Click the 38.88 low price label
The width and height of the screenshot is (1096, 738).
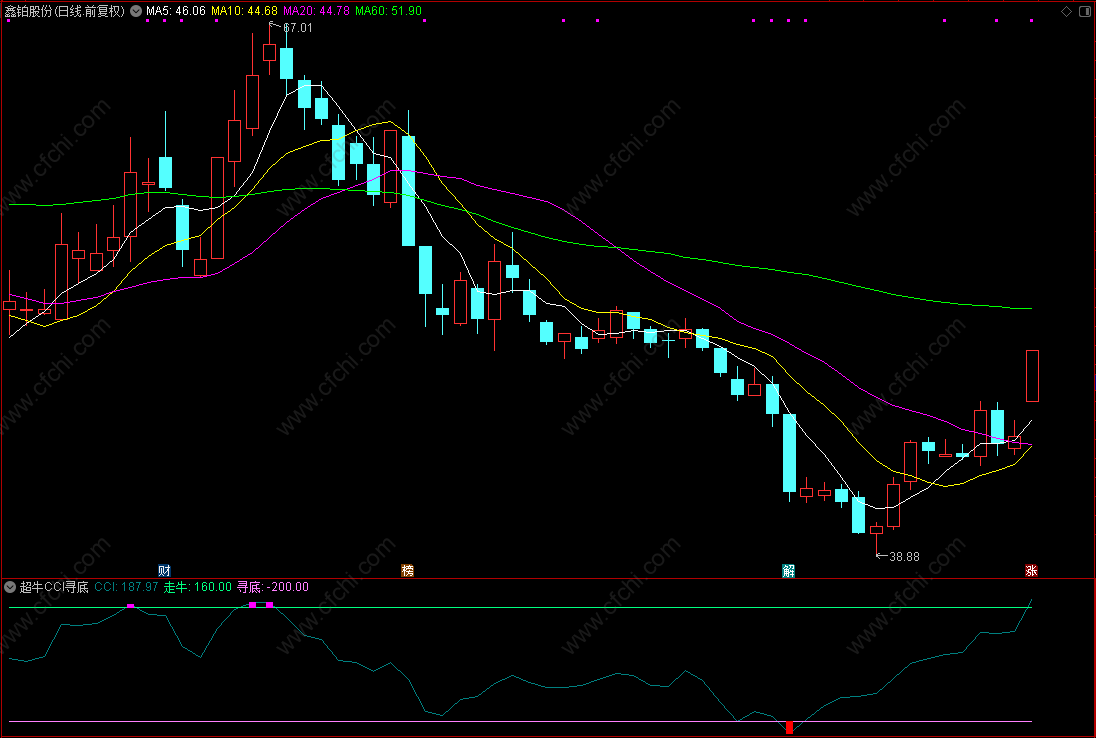(x=904, y=557)
